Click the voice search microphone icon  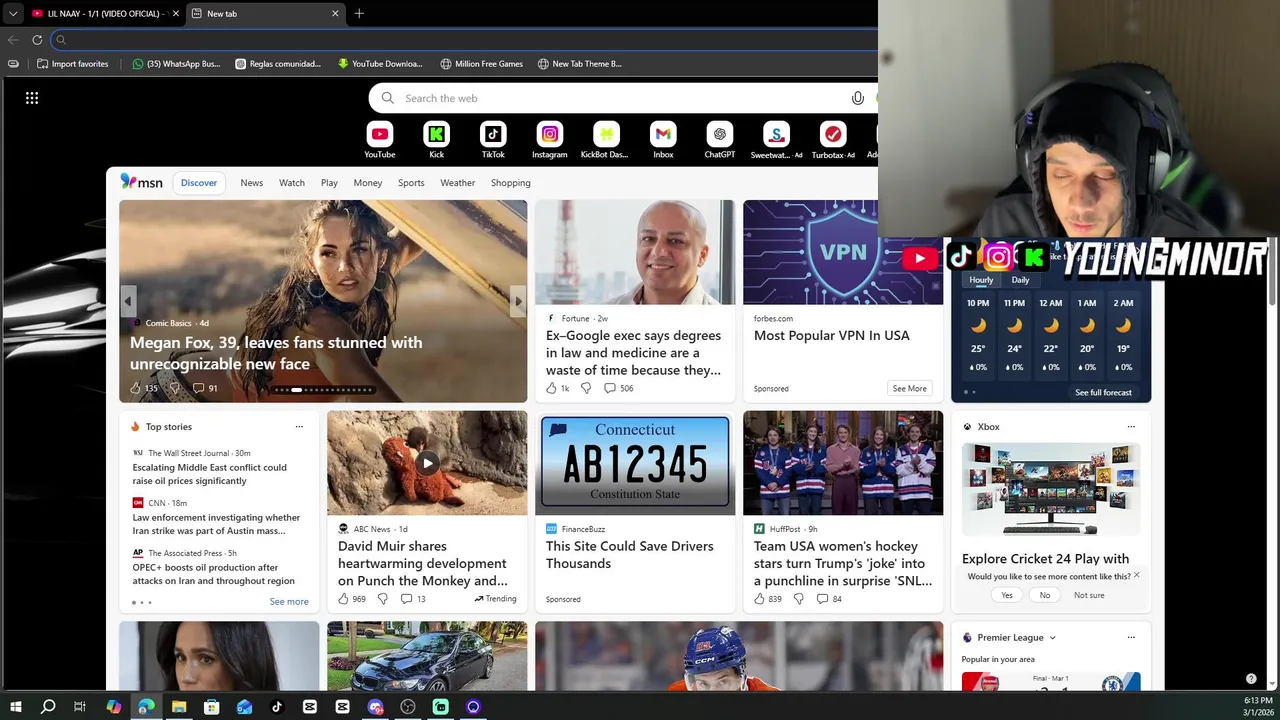pyautogui.click(x=857, y=98)
